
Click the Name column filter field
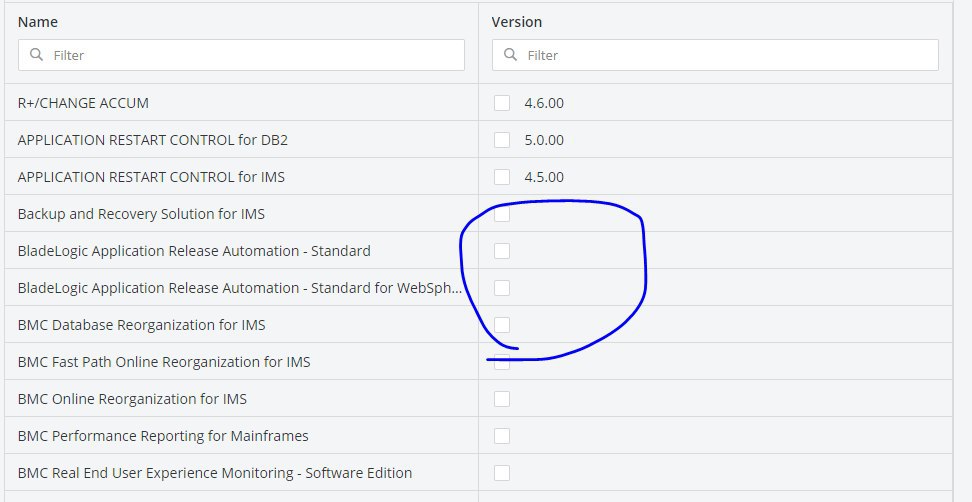[241, 55]
